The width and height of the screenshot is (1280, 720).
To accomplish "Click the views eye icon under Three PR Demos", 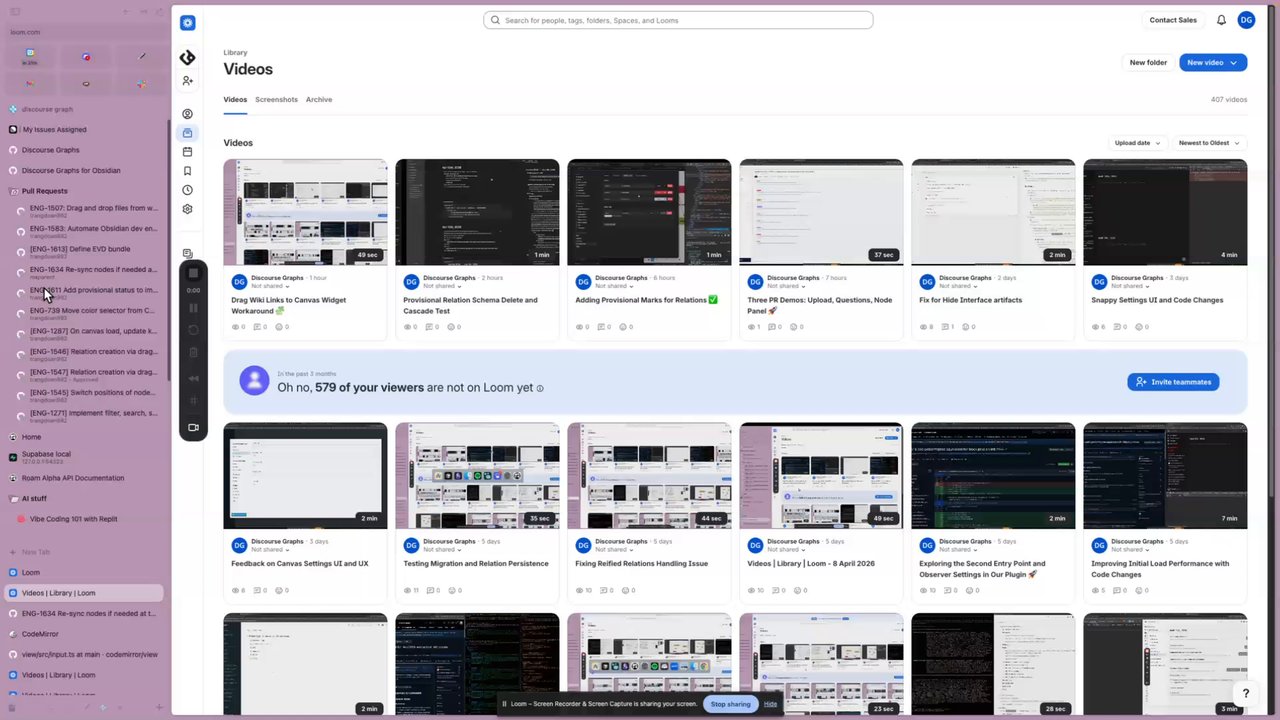I will [x=750, y=327].
